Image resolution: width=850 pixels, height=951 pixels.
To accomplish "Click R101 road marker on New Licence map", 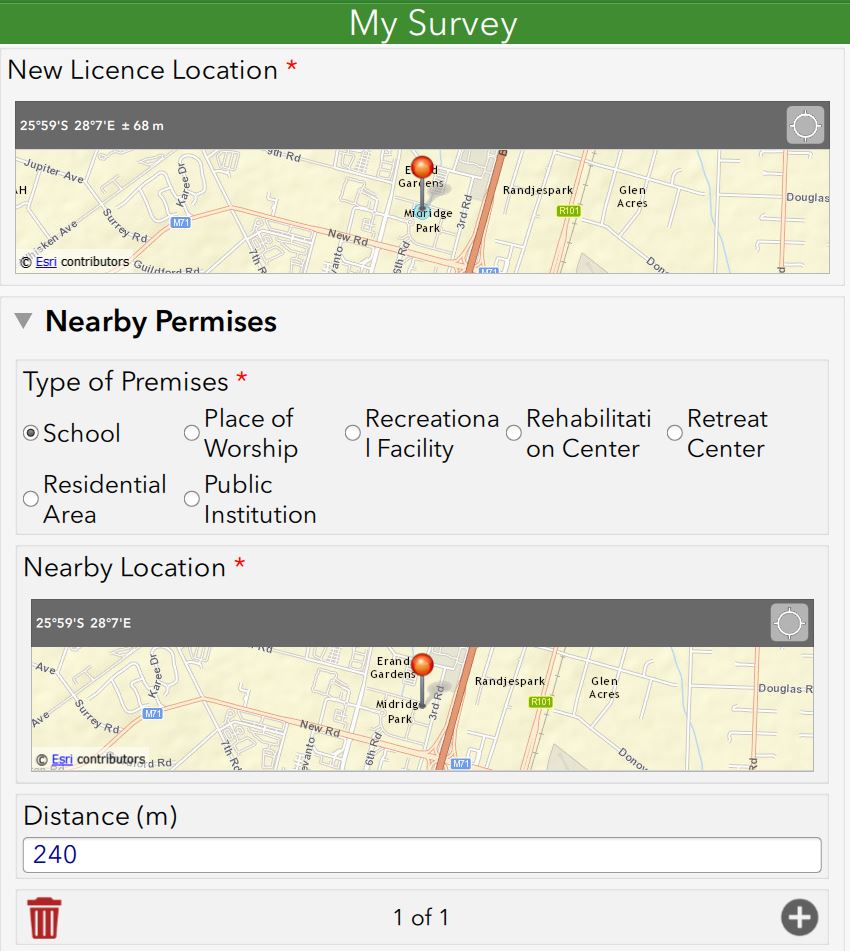I will click(569, 211).
